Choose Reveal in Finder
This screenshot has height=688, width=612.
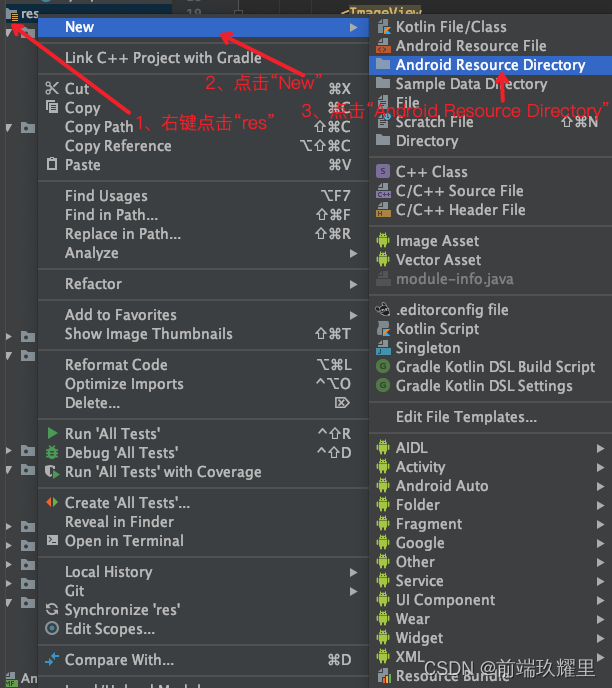pos(119,522)
